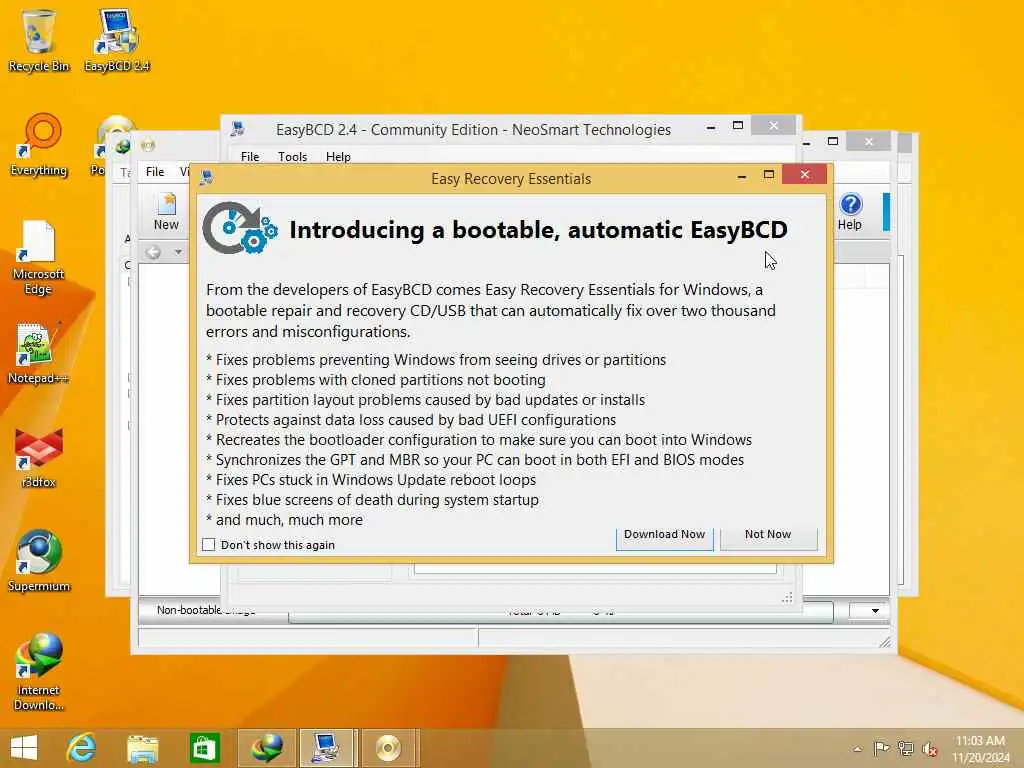Switch to Internet Download Manager taskbar button
The width and height of the screenshot is (1024, 768).
[x=266, y=748]
